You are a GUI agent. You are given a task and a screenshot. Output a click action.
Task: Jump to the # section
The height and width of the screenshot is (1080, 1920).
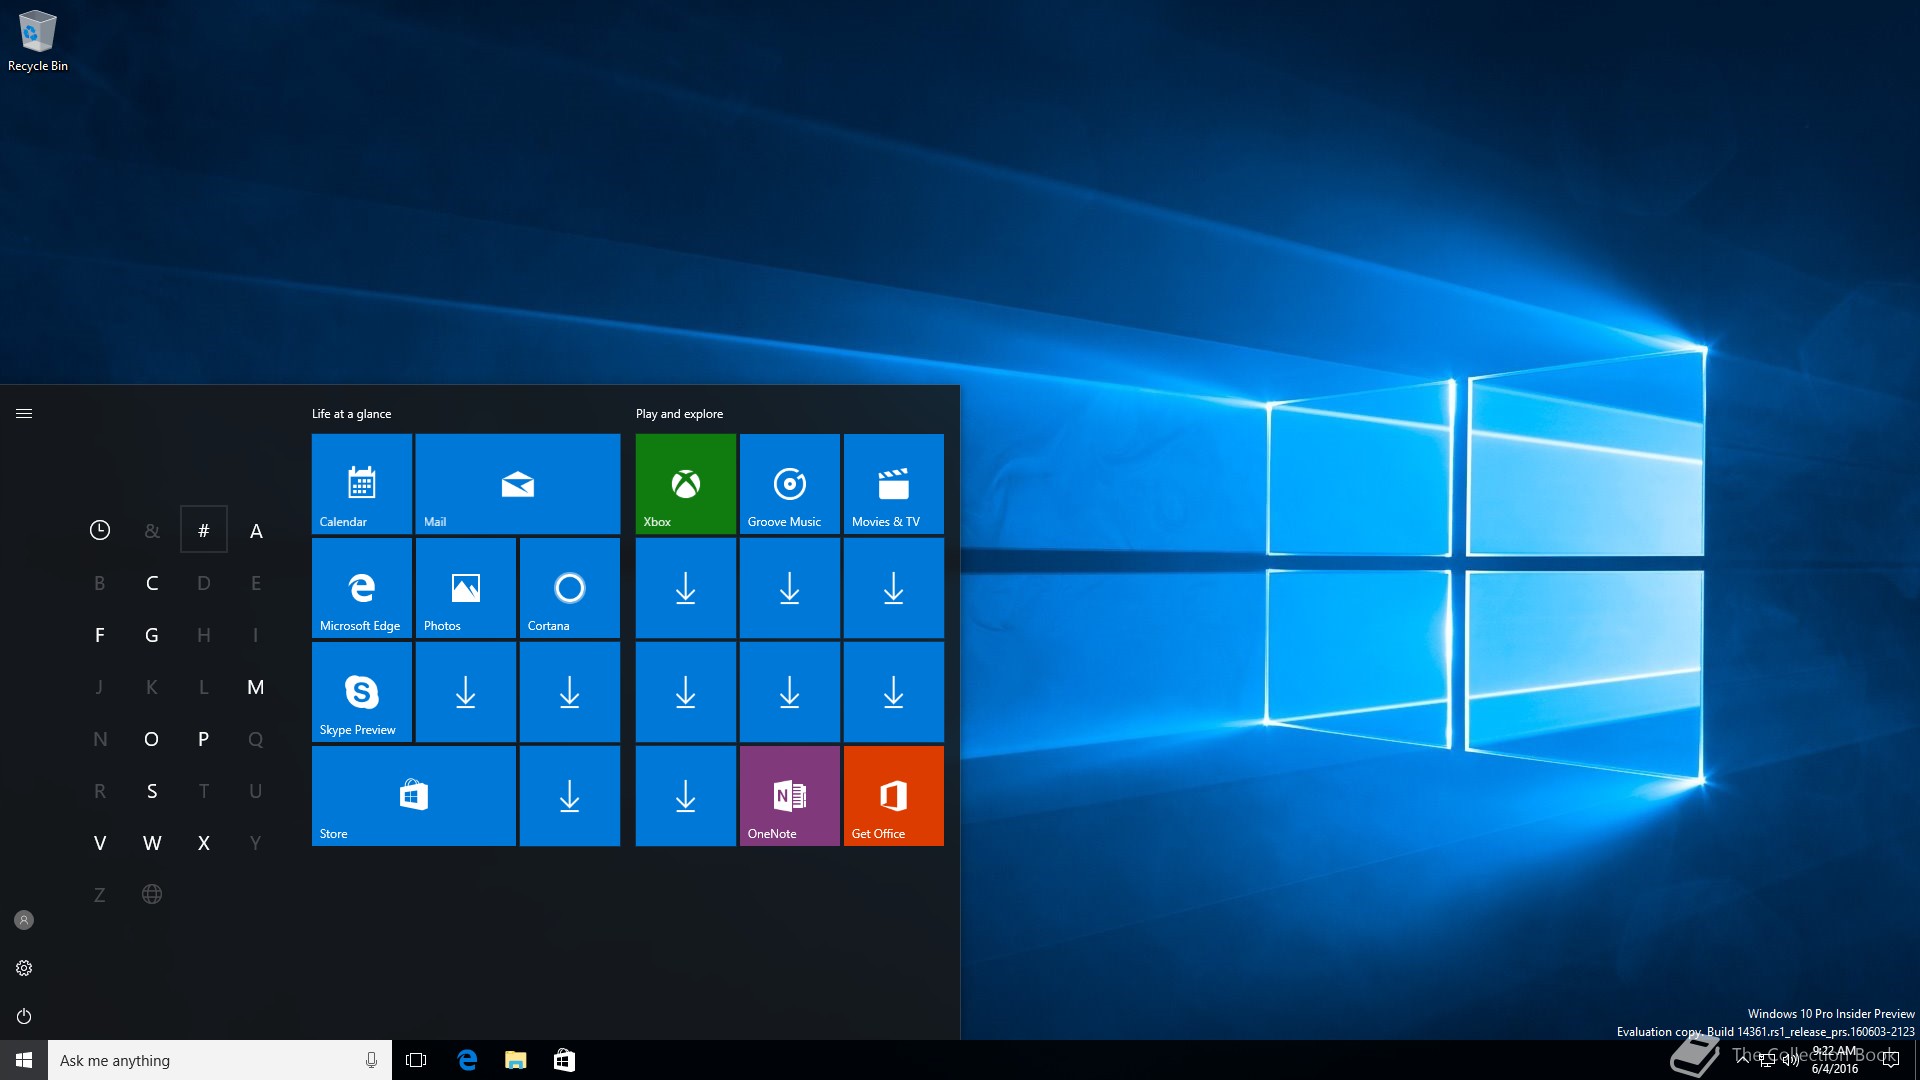[x=204, y=530]
